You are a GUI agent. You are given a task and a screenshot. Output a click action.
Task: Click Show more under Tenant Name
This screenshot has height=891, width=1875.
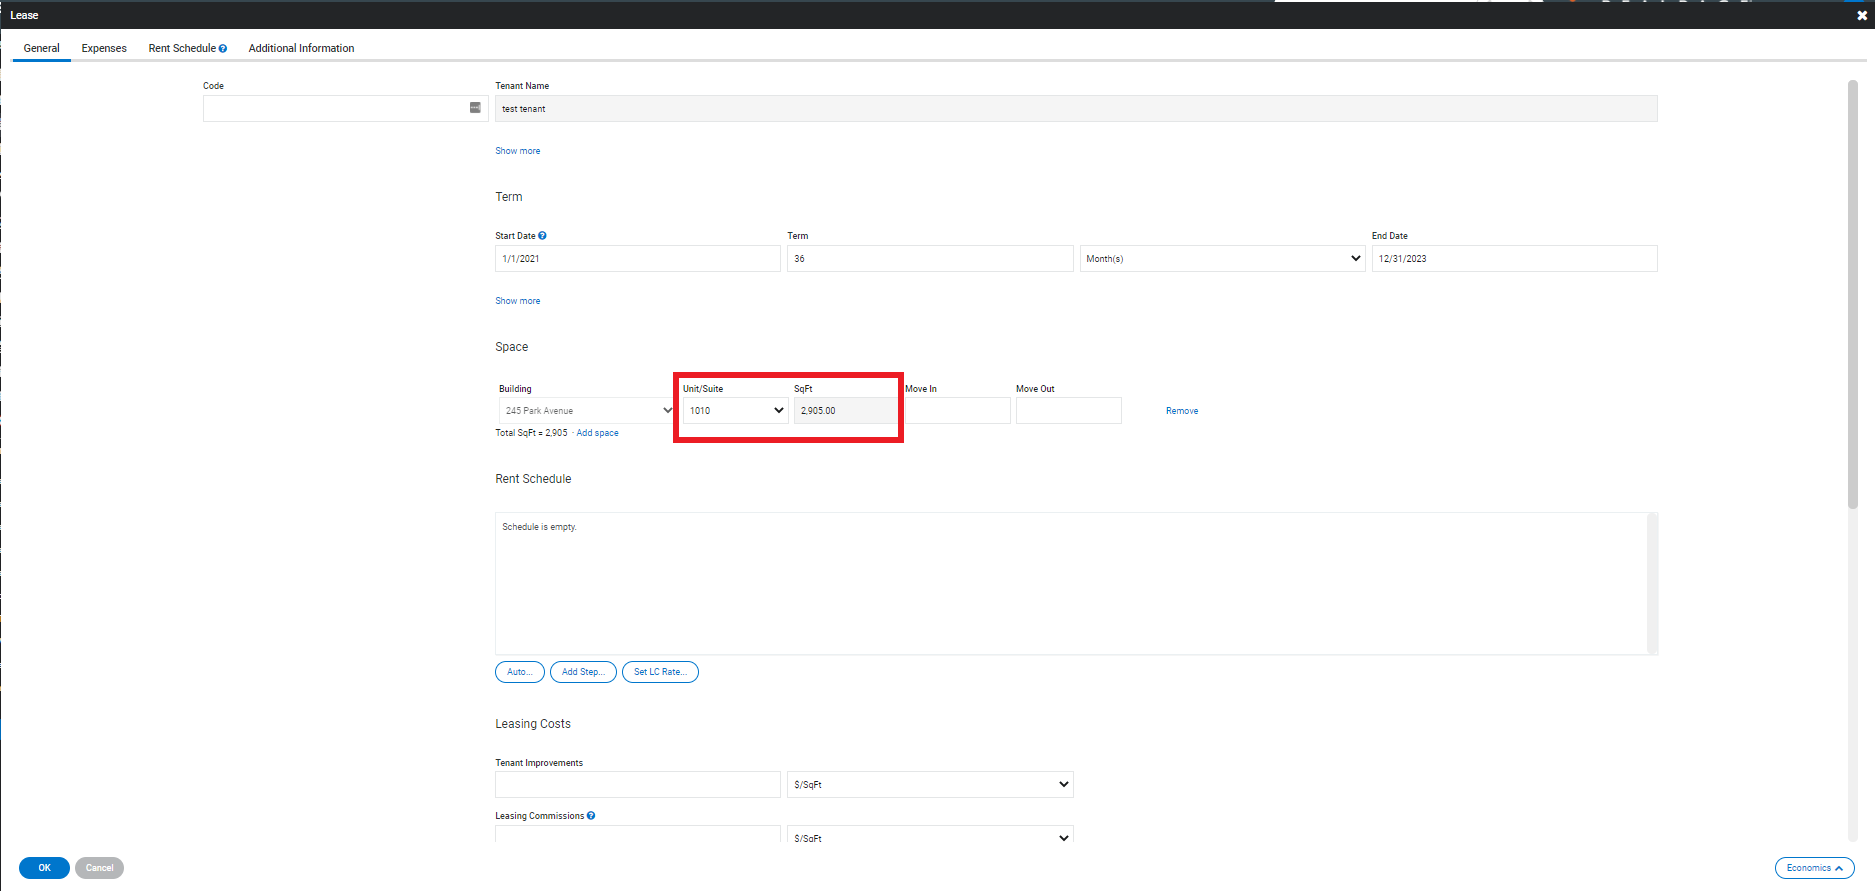coord(517,151)
